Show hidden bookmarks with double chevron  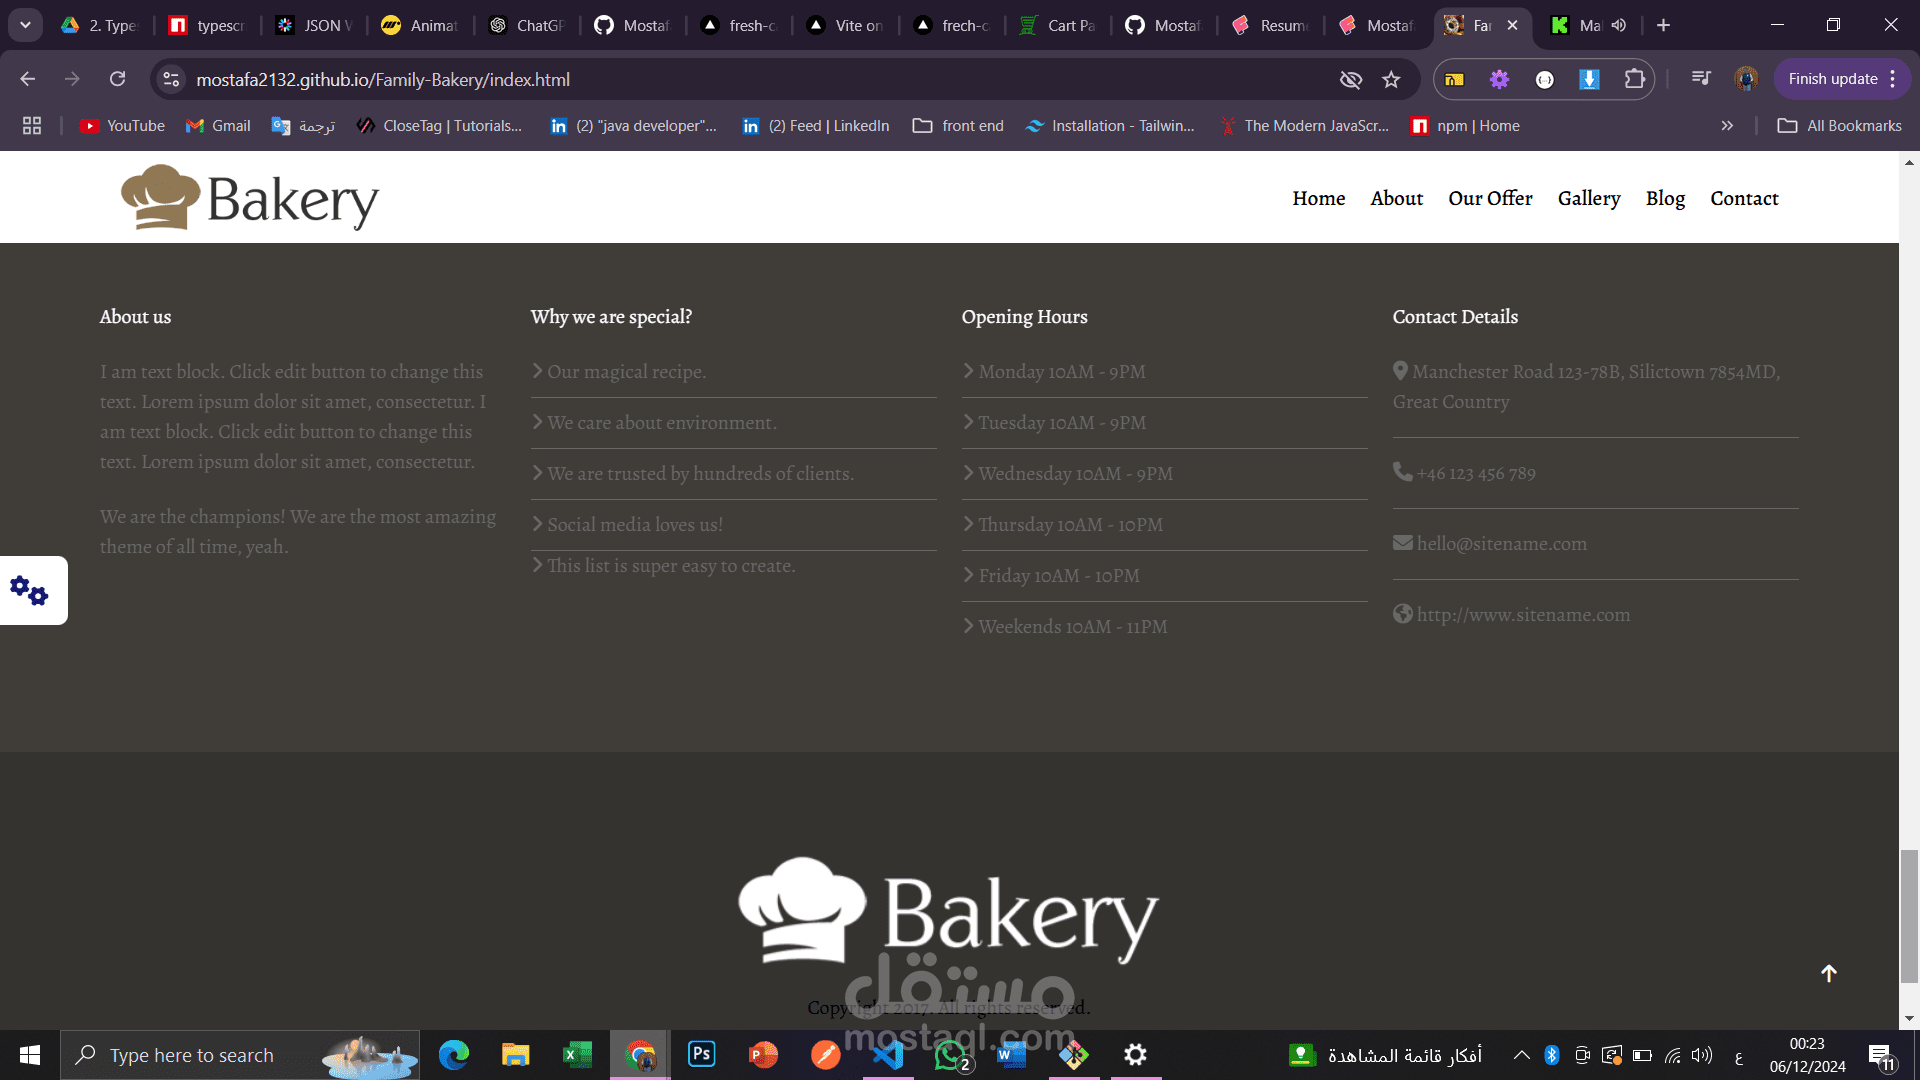tap(1727, 126)
